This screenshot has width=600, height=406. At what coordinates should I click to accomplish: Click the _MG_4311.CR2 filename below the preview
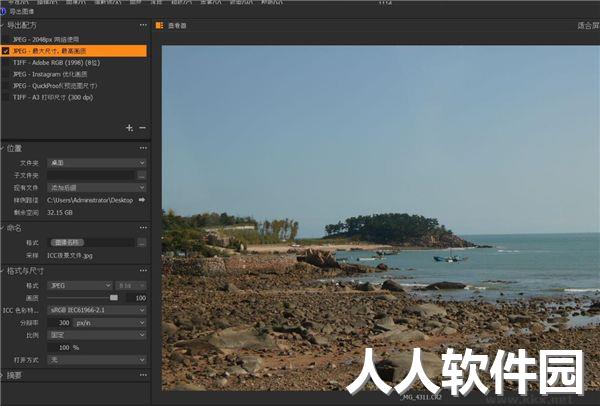pyautogui.click(x=421, y=397)
